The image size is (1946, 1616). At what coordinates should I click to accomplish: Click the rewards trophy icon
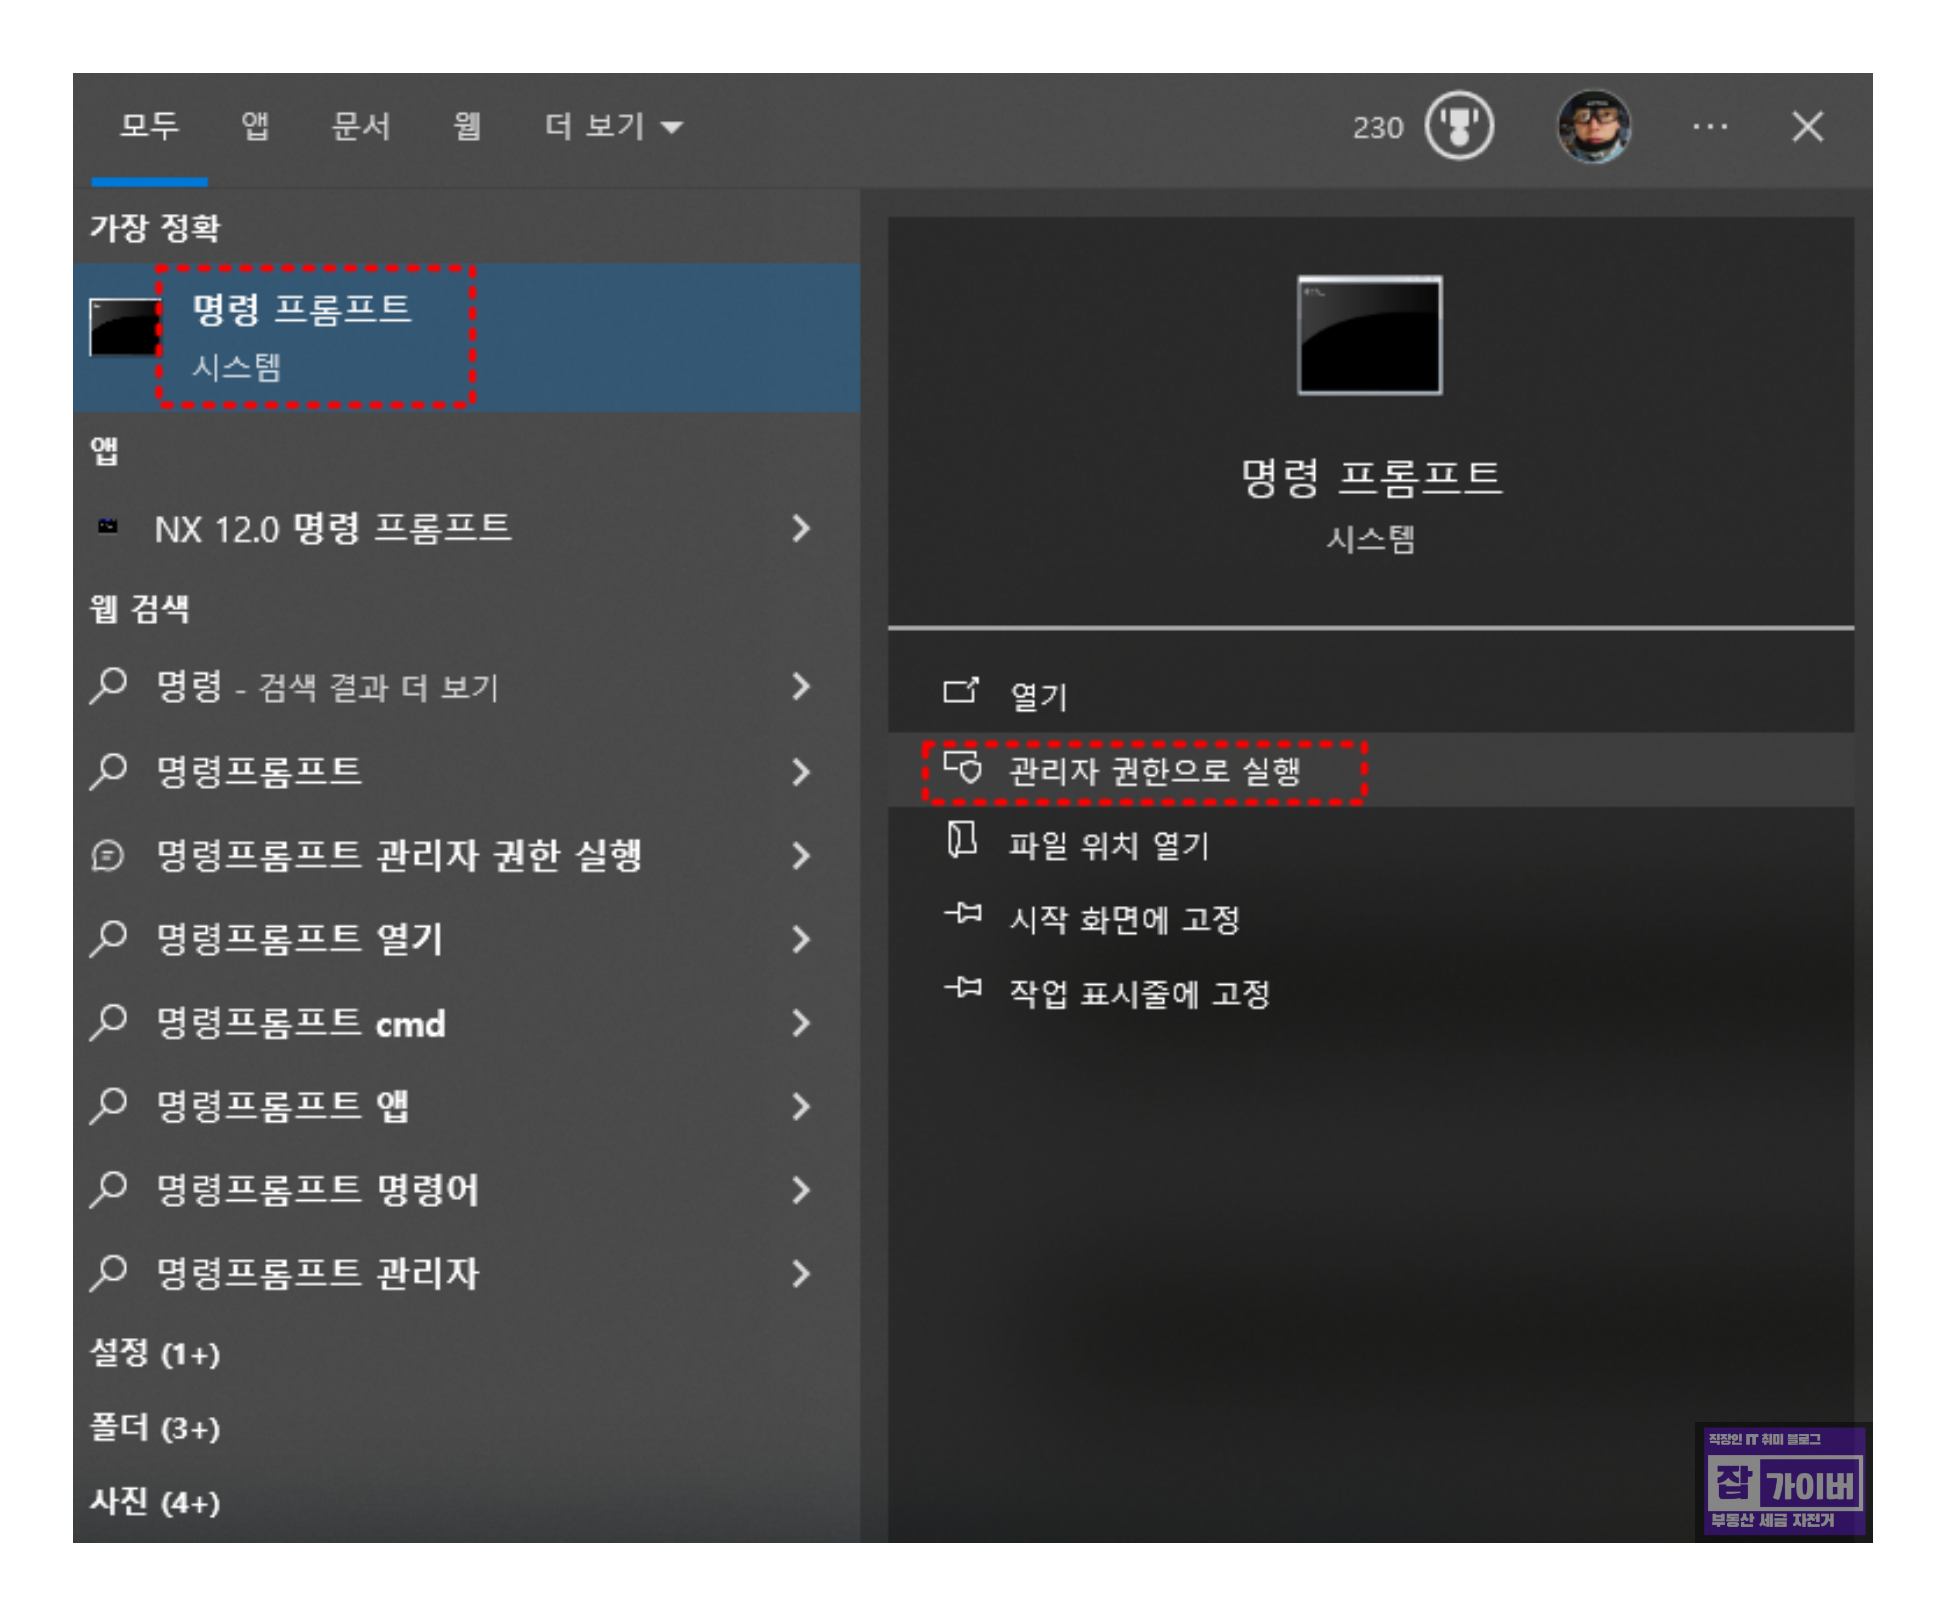(1459, 128)
